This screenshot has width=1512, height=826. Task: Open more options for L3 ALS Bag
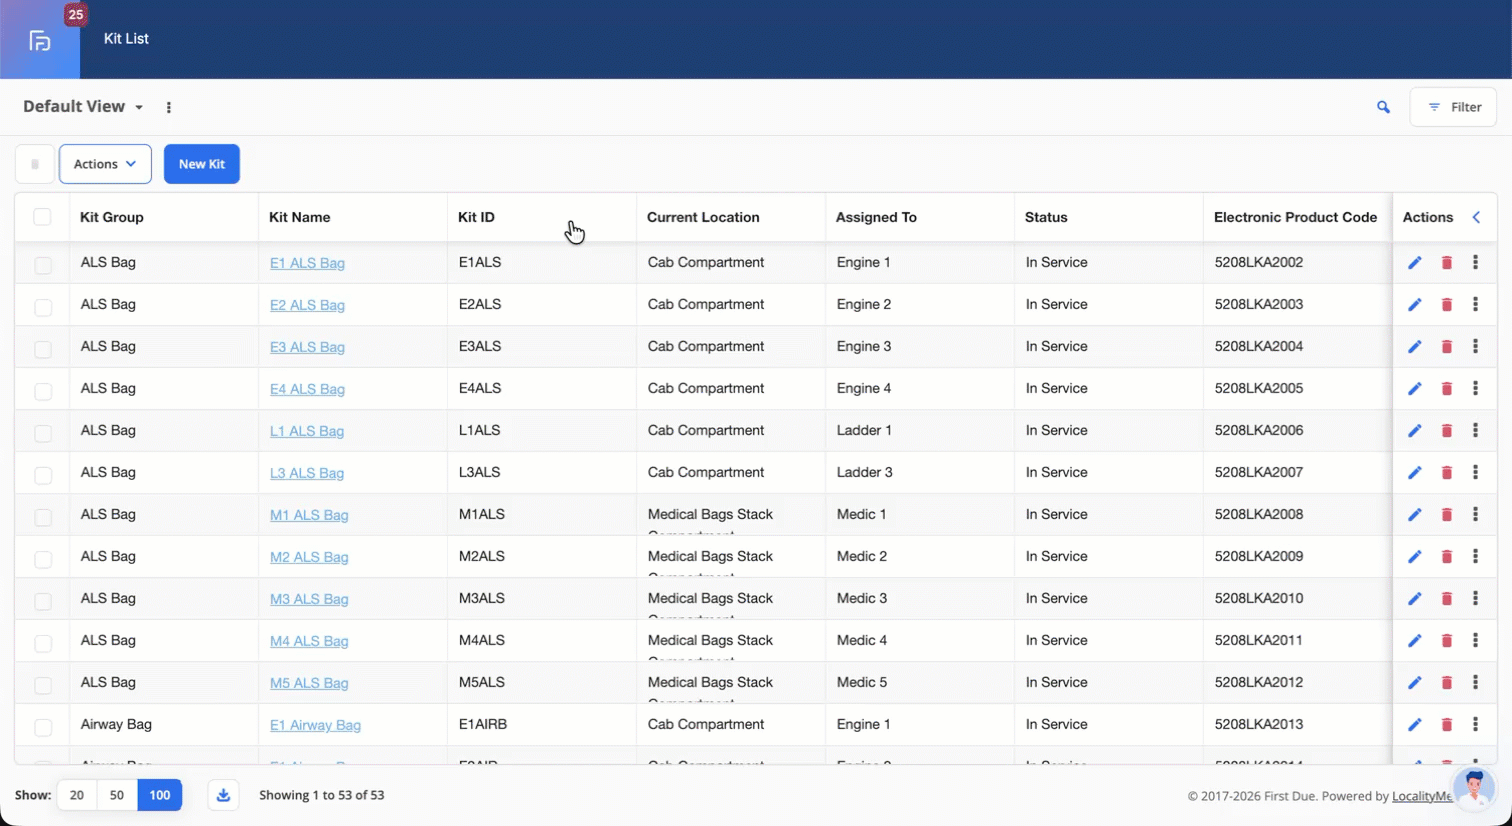1475,472
